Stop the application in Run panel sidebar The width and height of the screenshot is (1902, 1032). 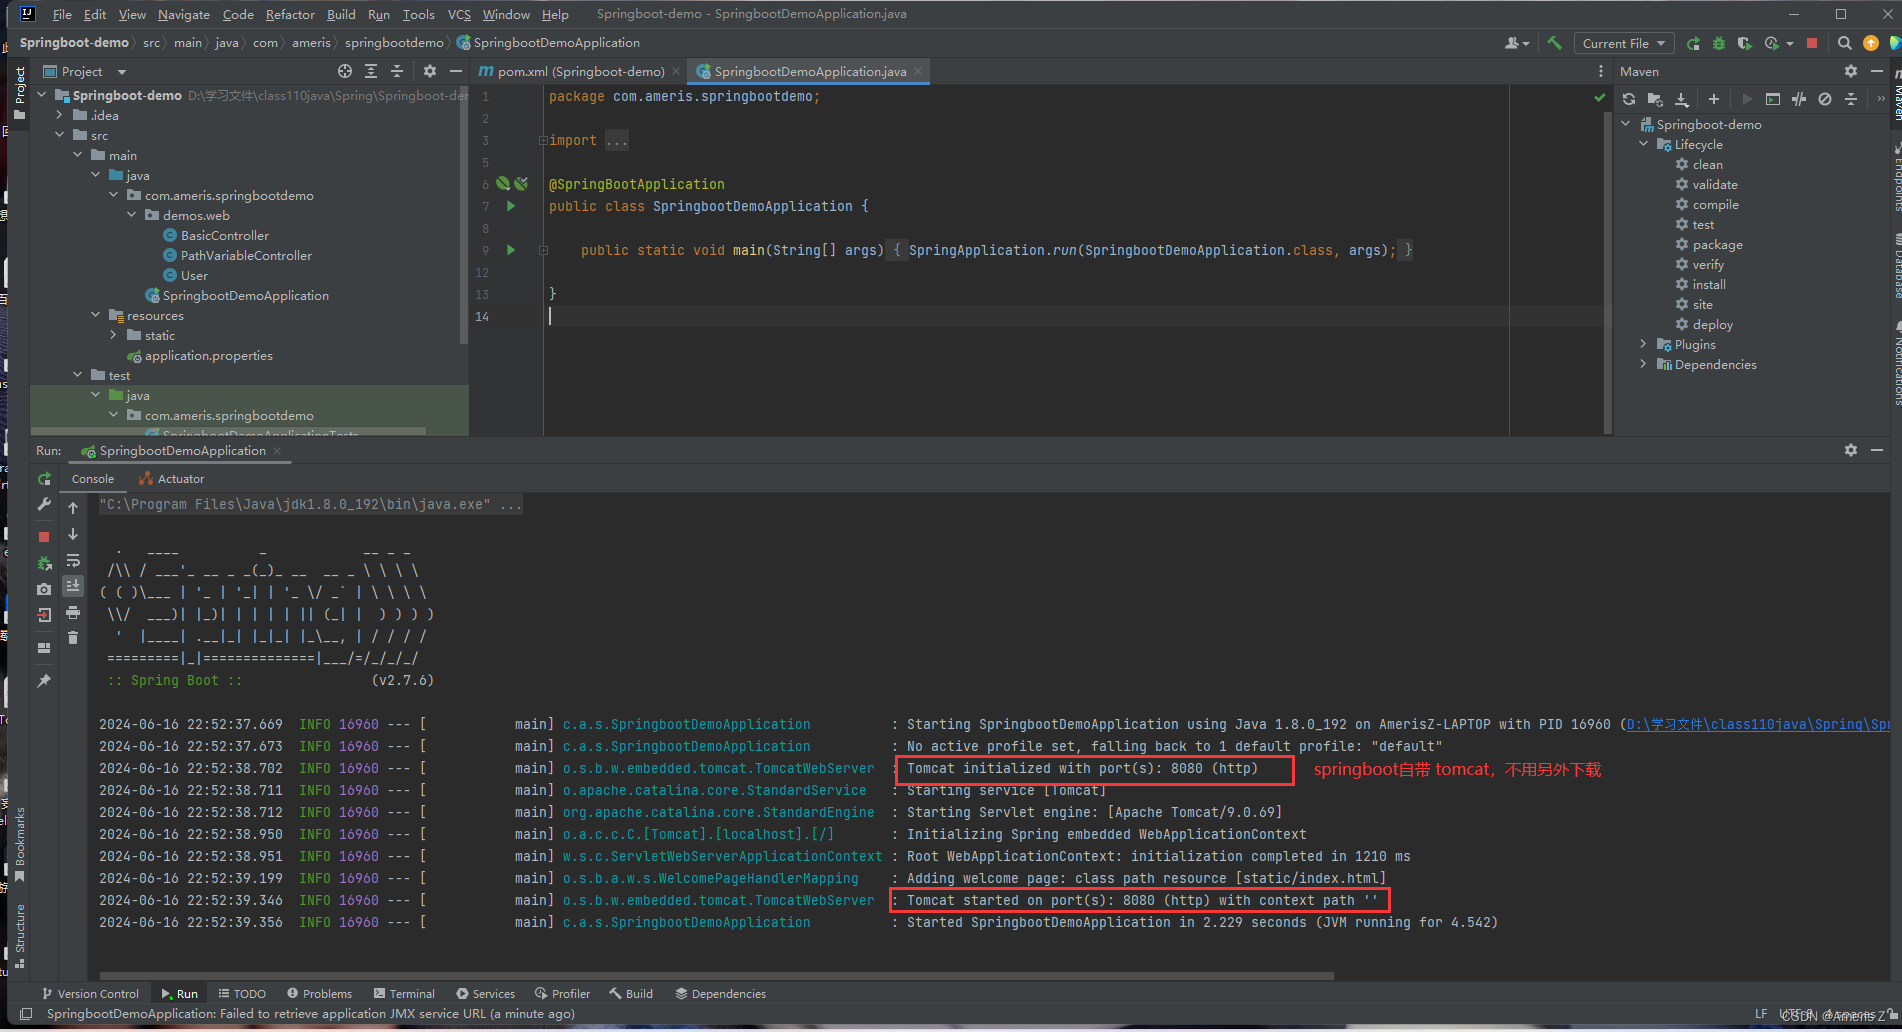44,537
